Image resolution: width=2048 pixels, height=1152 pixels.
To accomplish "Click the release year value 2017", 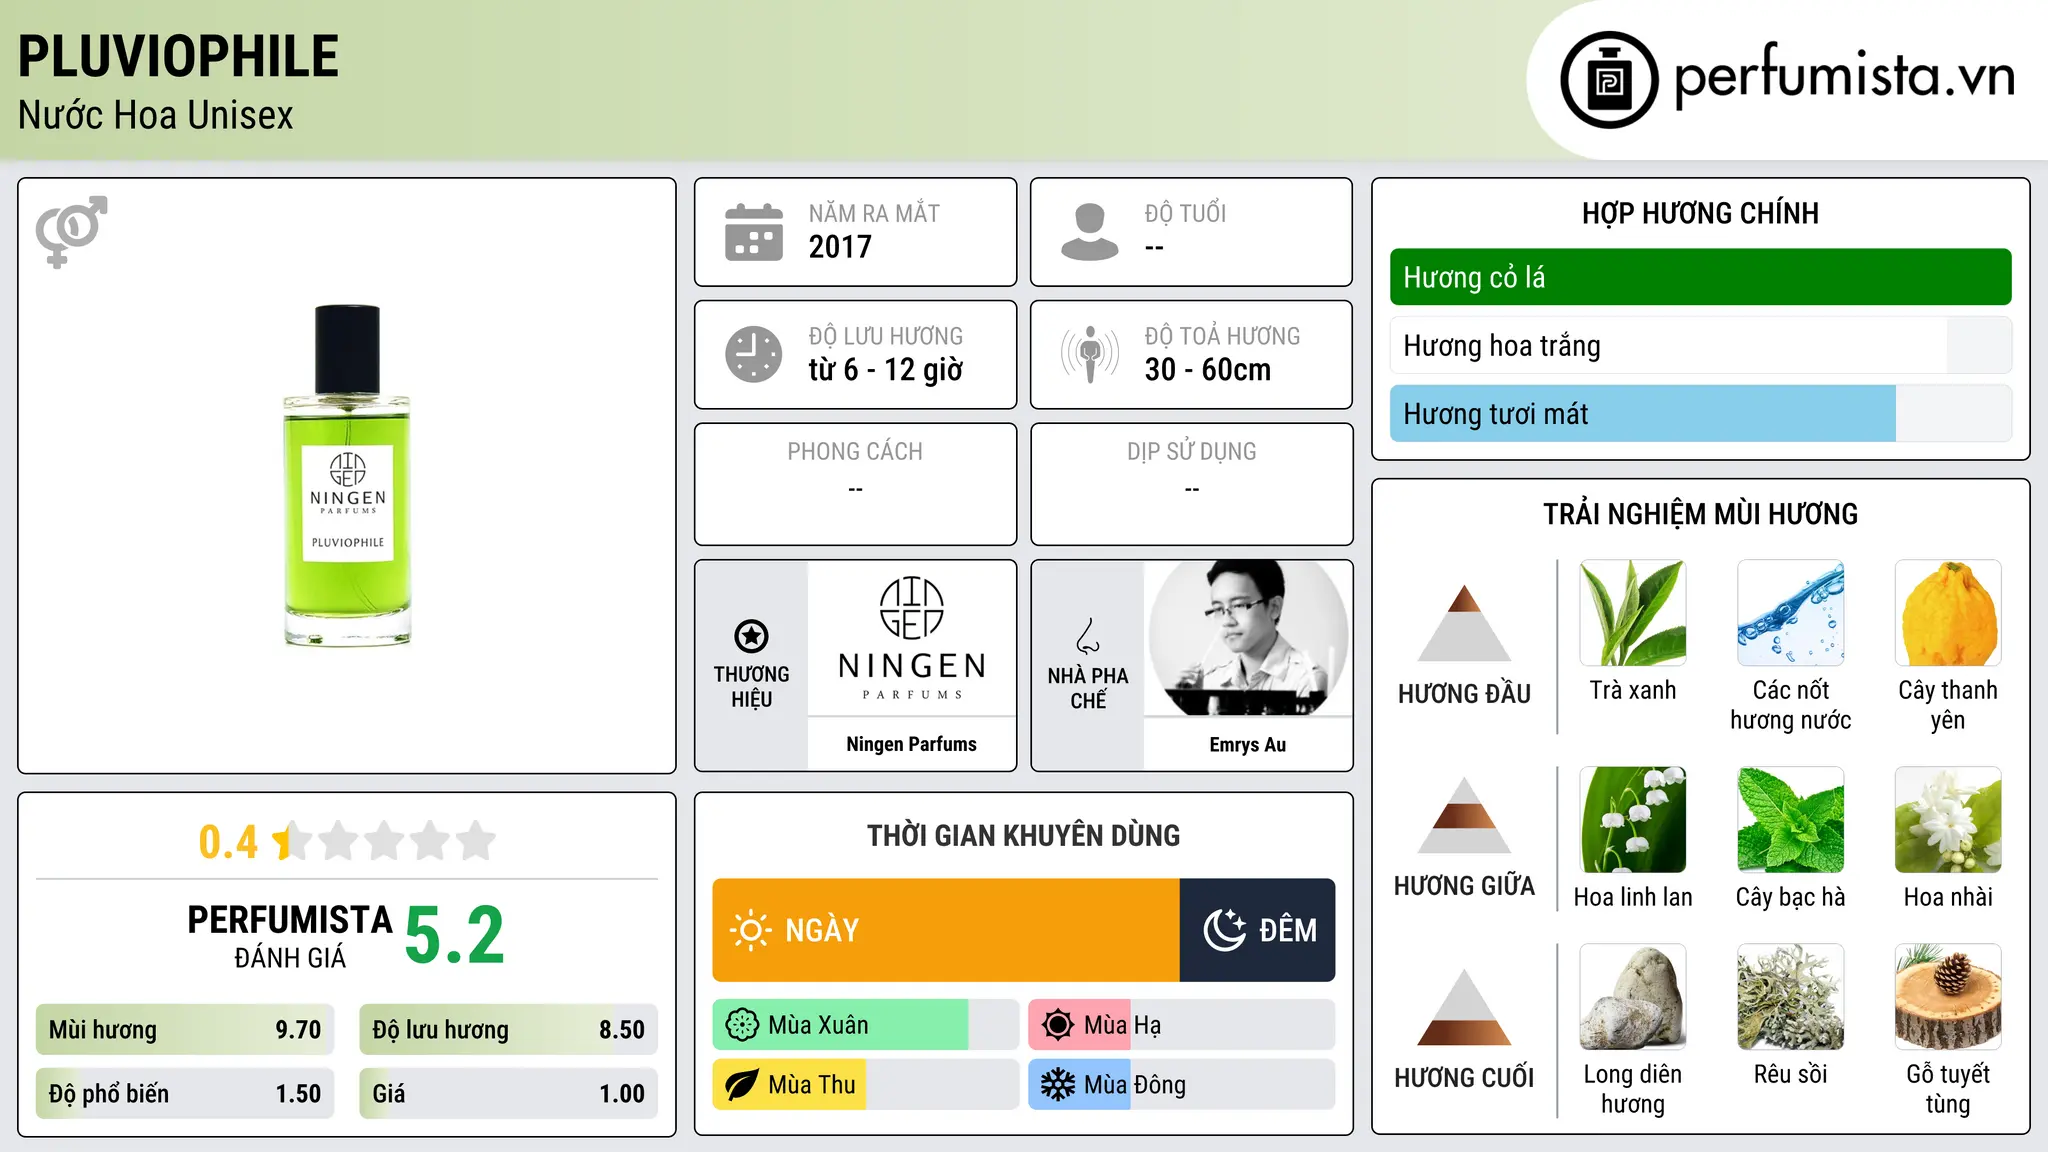I will pyautogui.click(x=840, y=247).
